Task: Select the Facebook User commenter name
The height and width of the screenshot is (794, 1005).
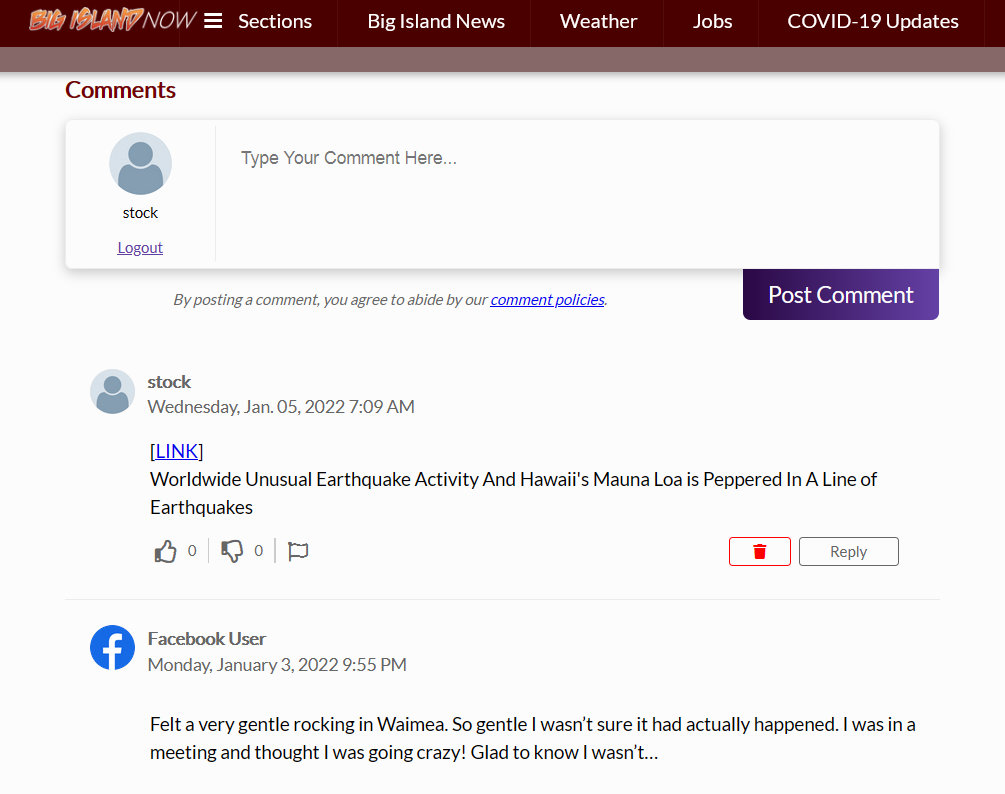Action: (x=206, y=638)
